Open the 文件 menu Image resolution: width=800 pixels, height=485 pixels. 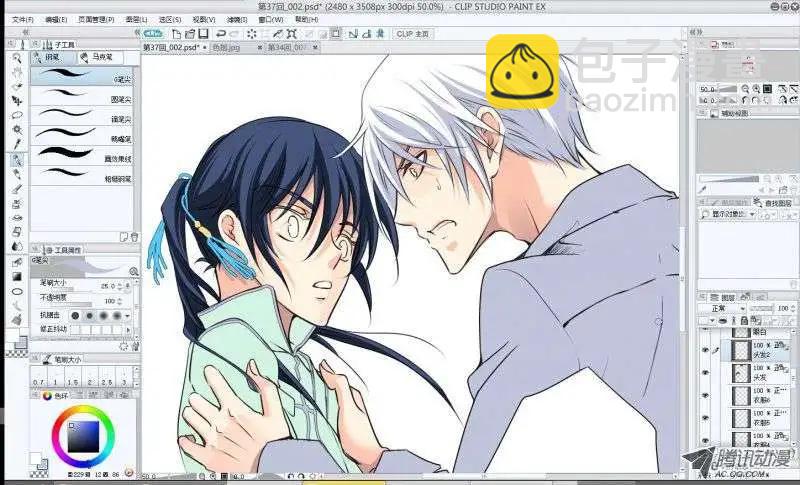pos(22,19)
